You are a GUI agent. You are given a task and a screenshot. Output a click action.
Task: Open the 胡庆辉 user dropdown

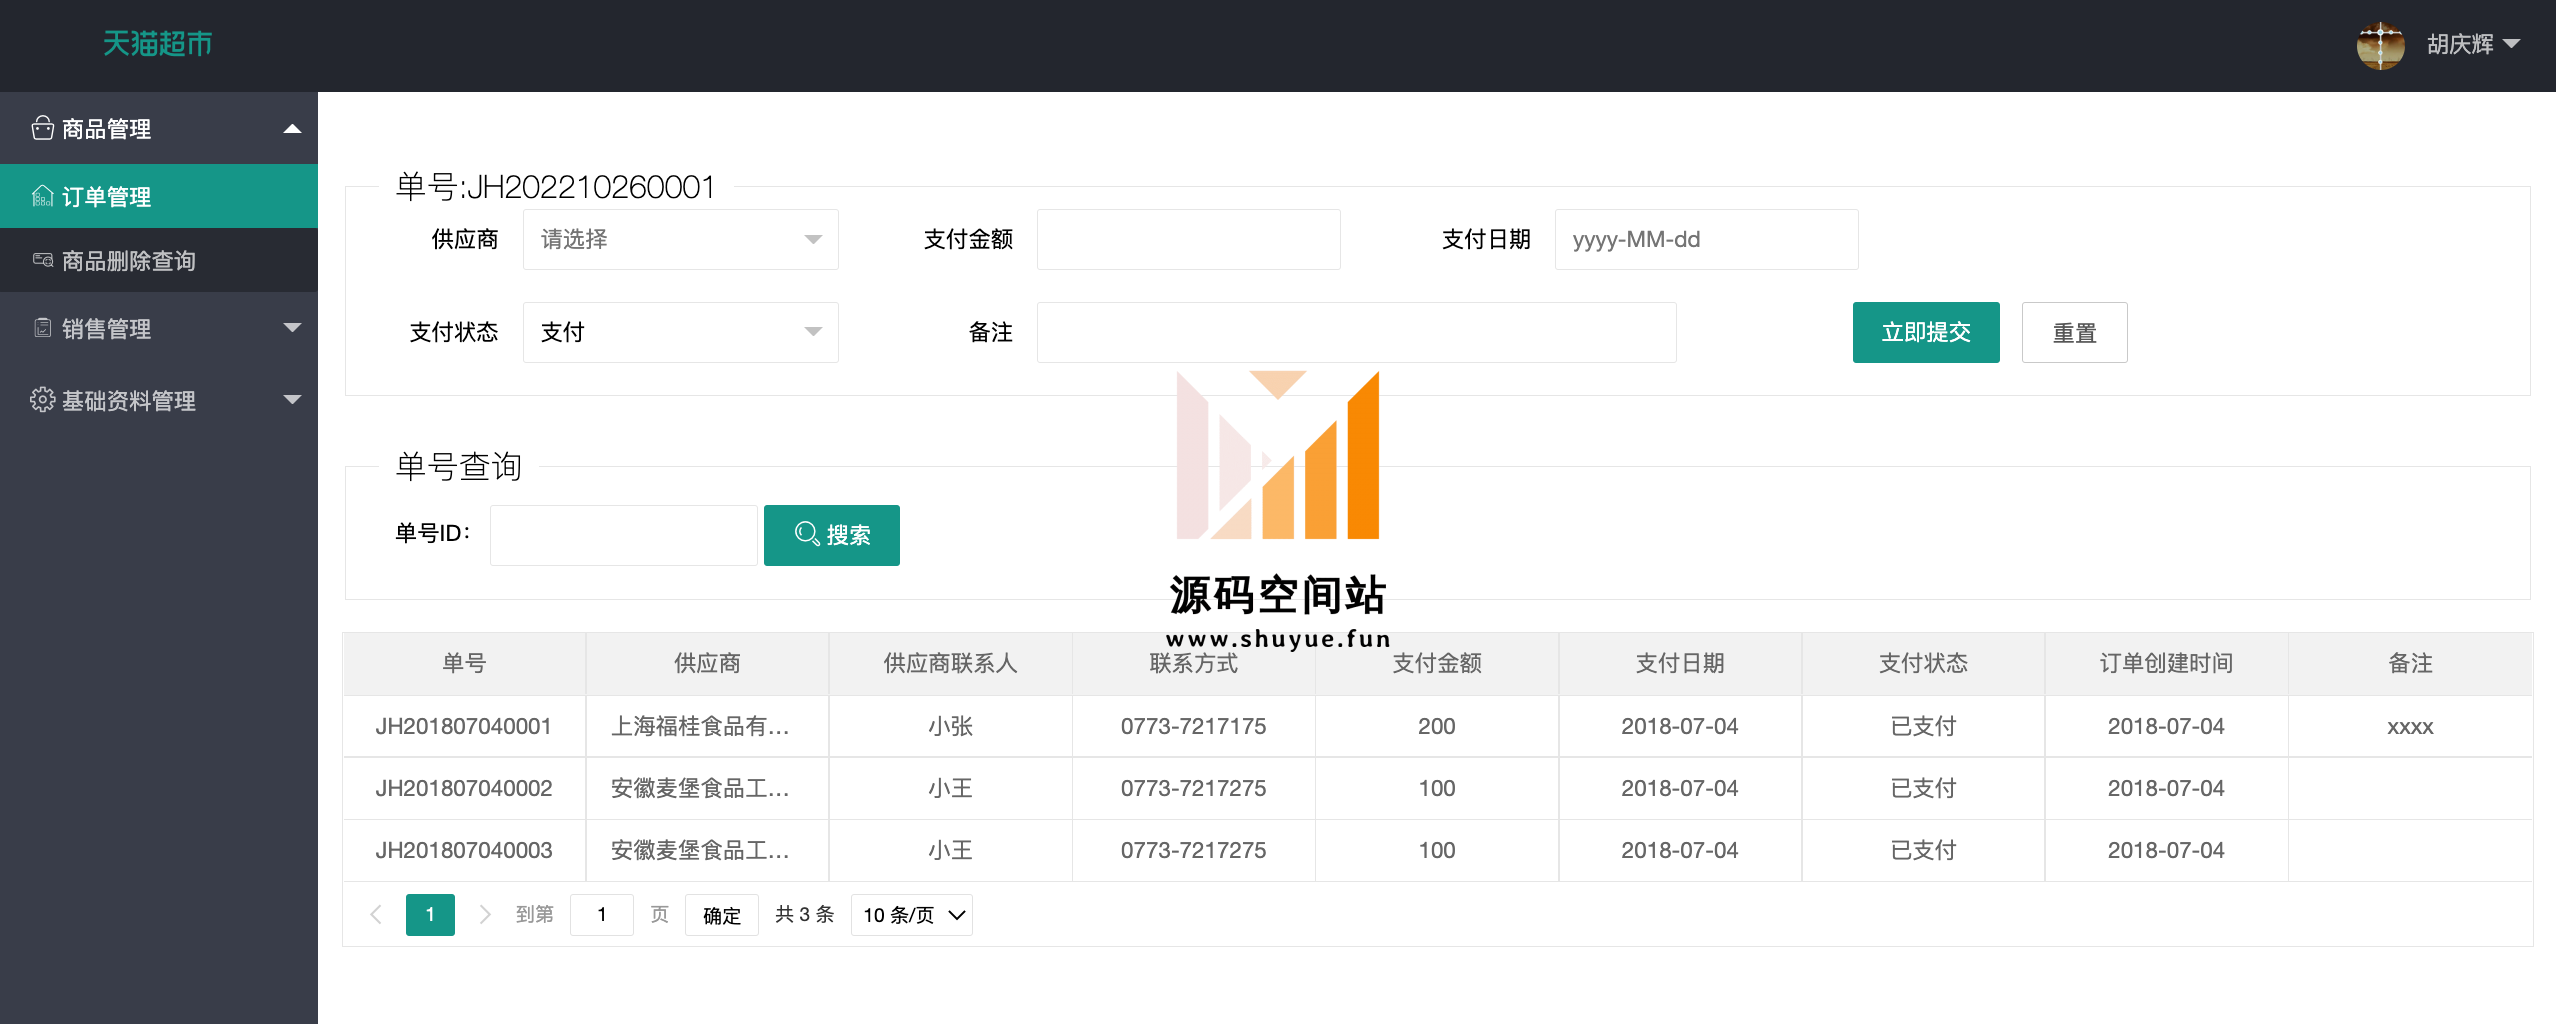pos(2473,44)
